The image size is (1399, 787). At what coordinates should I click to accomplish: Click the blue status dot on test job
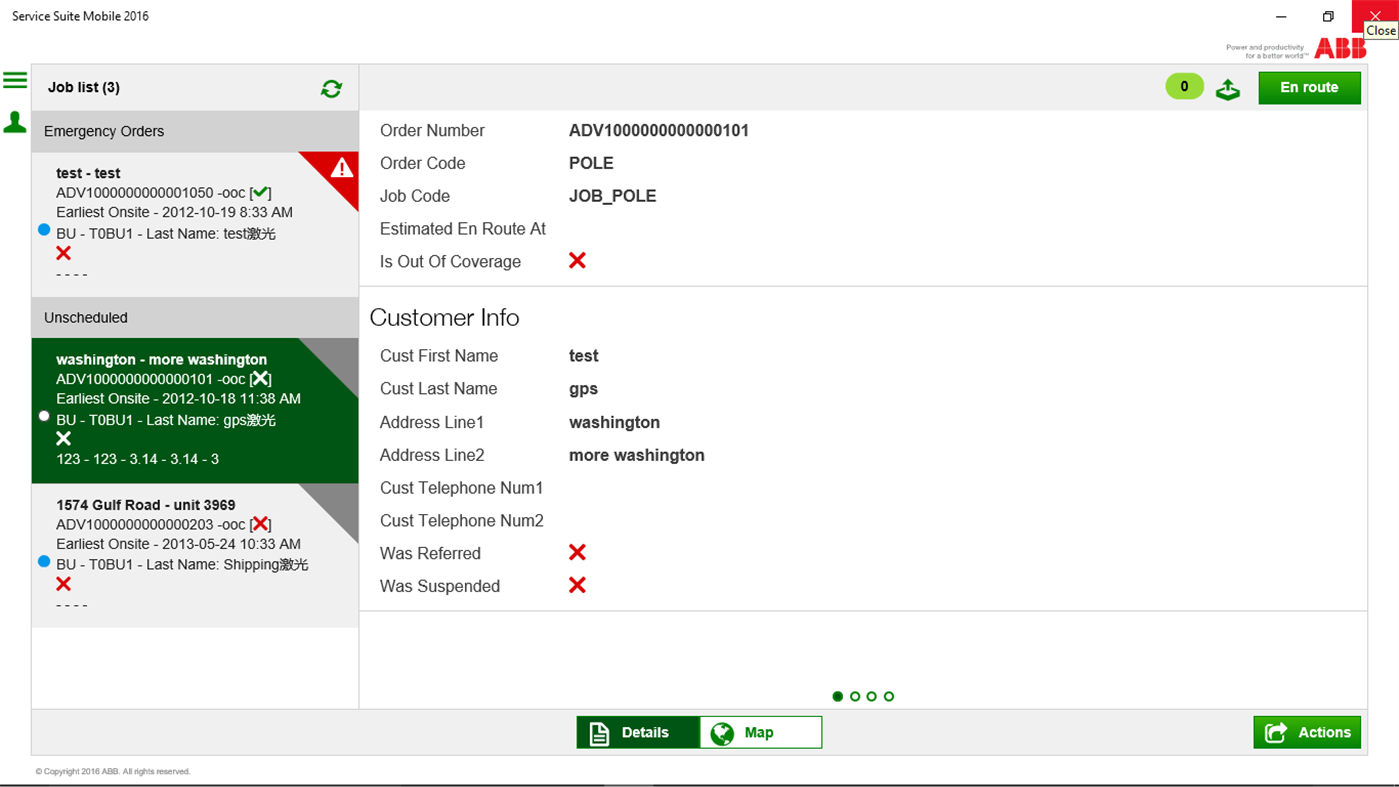[x=44, y=230]
